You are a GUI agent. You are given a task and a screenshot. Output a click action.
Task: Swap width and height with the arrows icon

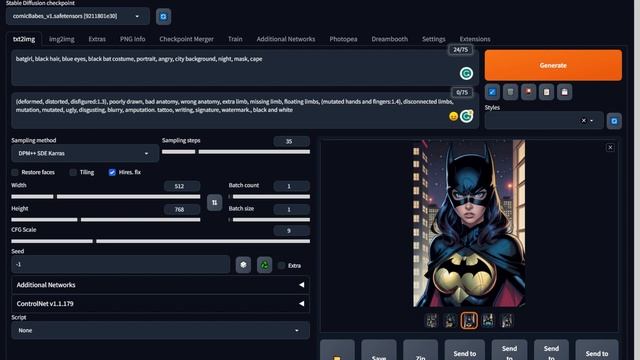(214, 202)
